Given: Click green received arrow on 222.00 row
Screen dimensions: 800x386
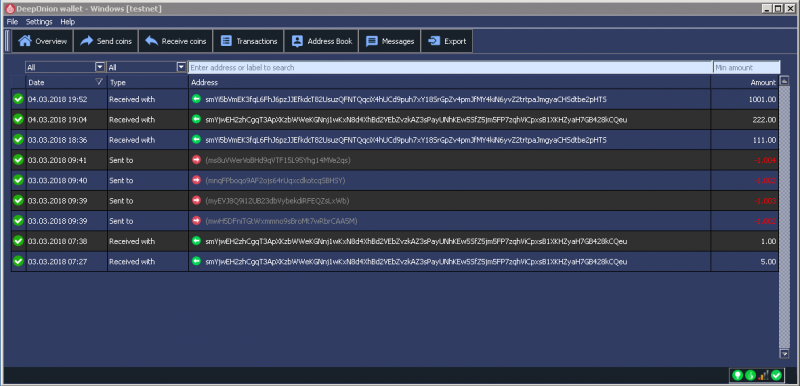Looking at the screenshot, I should 196,119.
